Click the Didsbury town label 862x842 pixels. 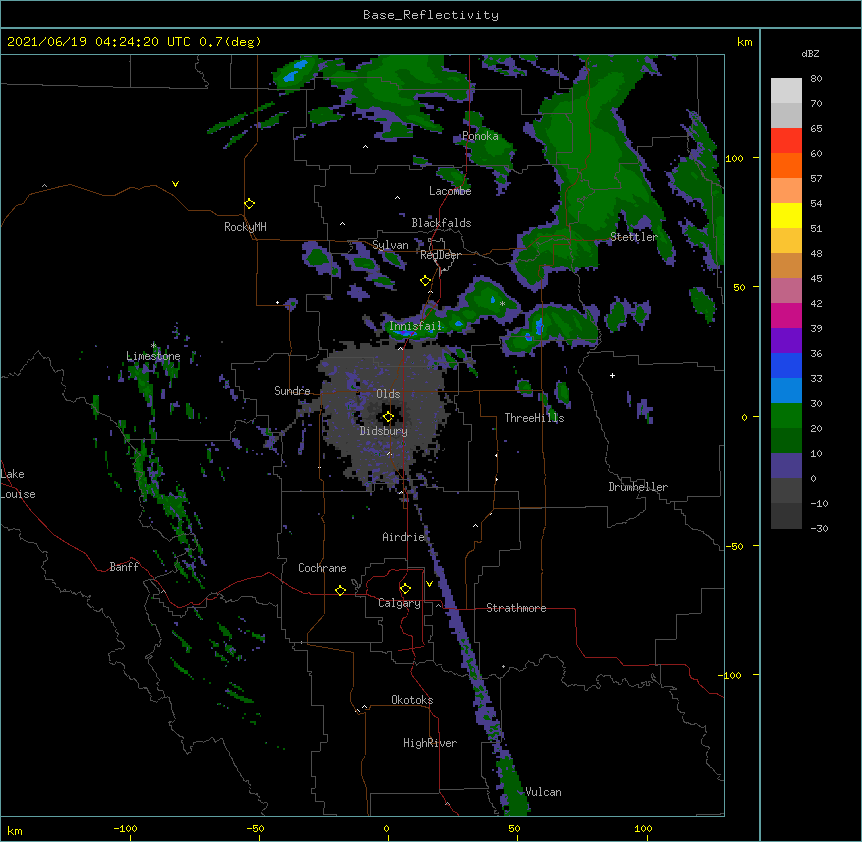point(384,431)
